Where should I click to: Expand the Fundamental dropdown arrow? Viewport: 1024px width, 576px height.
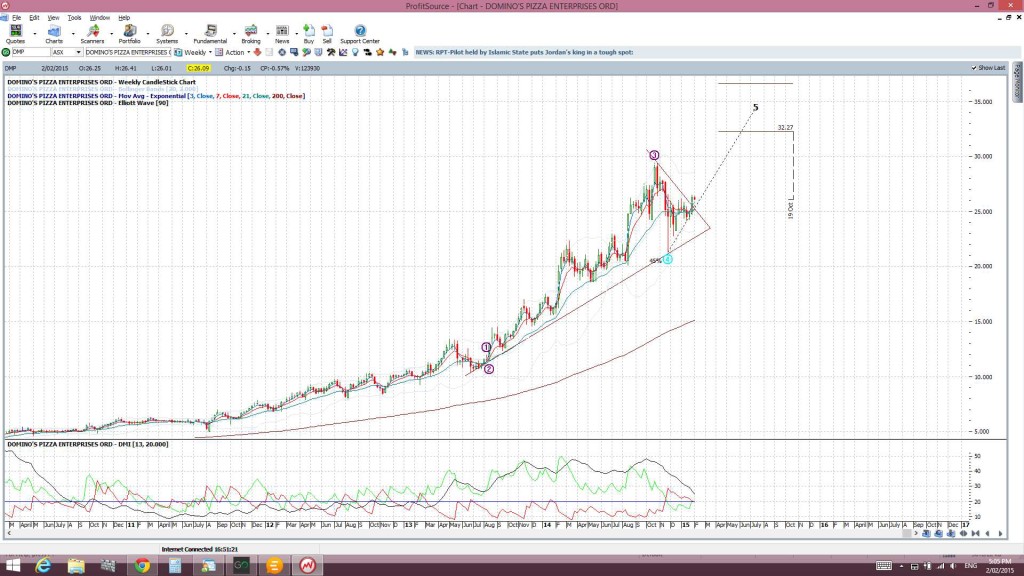(x=234, y=33)
